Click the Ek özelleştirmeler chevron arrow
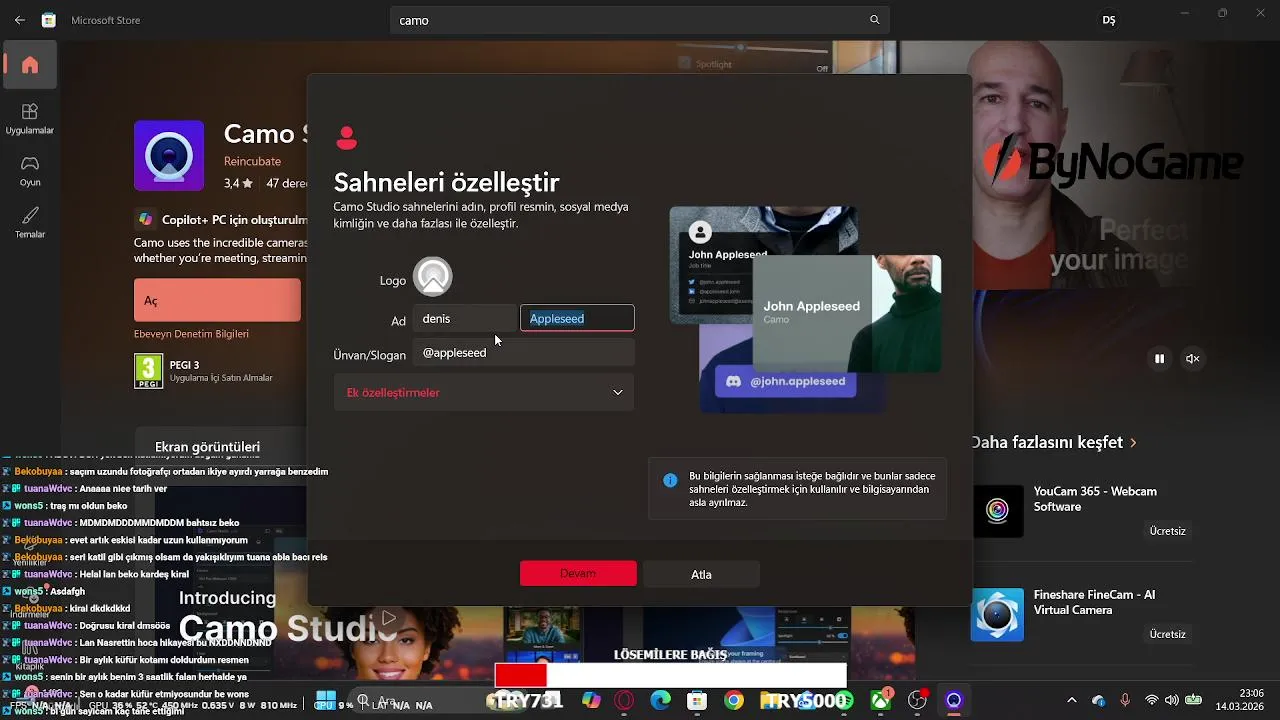 (x=618, y=393)
